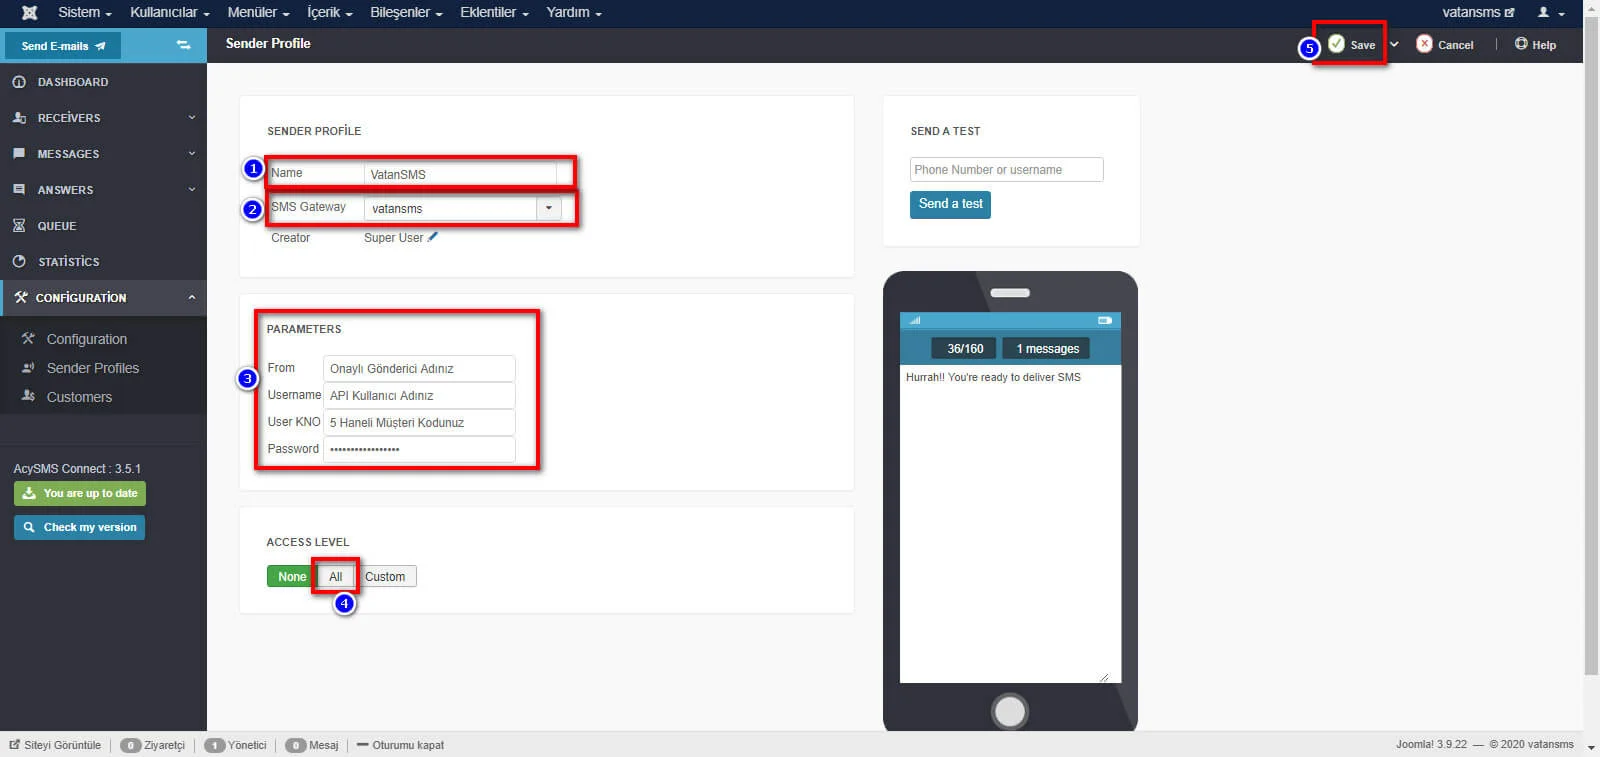Open Sender Profiles link in sidebar
This screenshot has height=757, width=1600.
pos(93,368)
